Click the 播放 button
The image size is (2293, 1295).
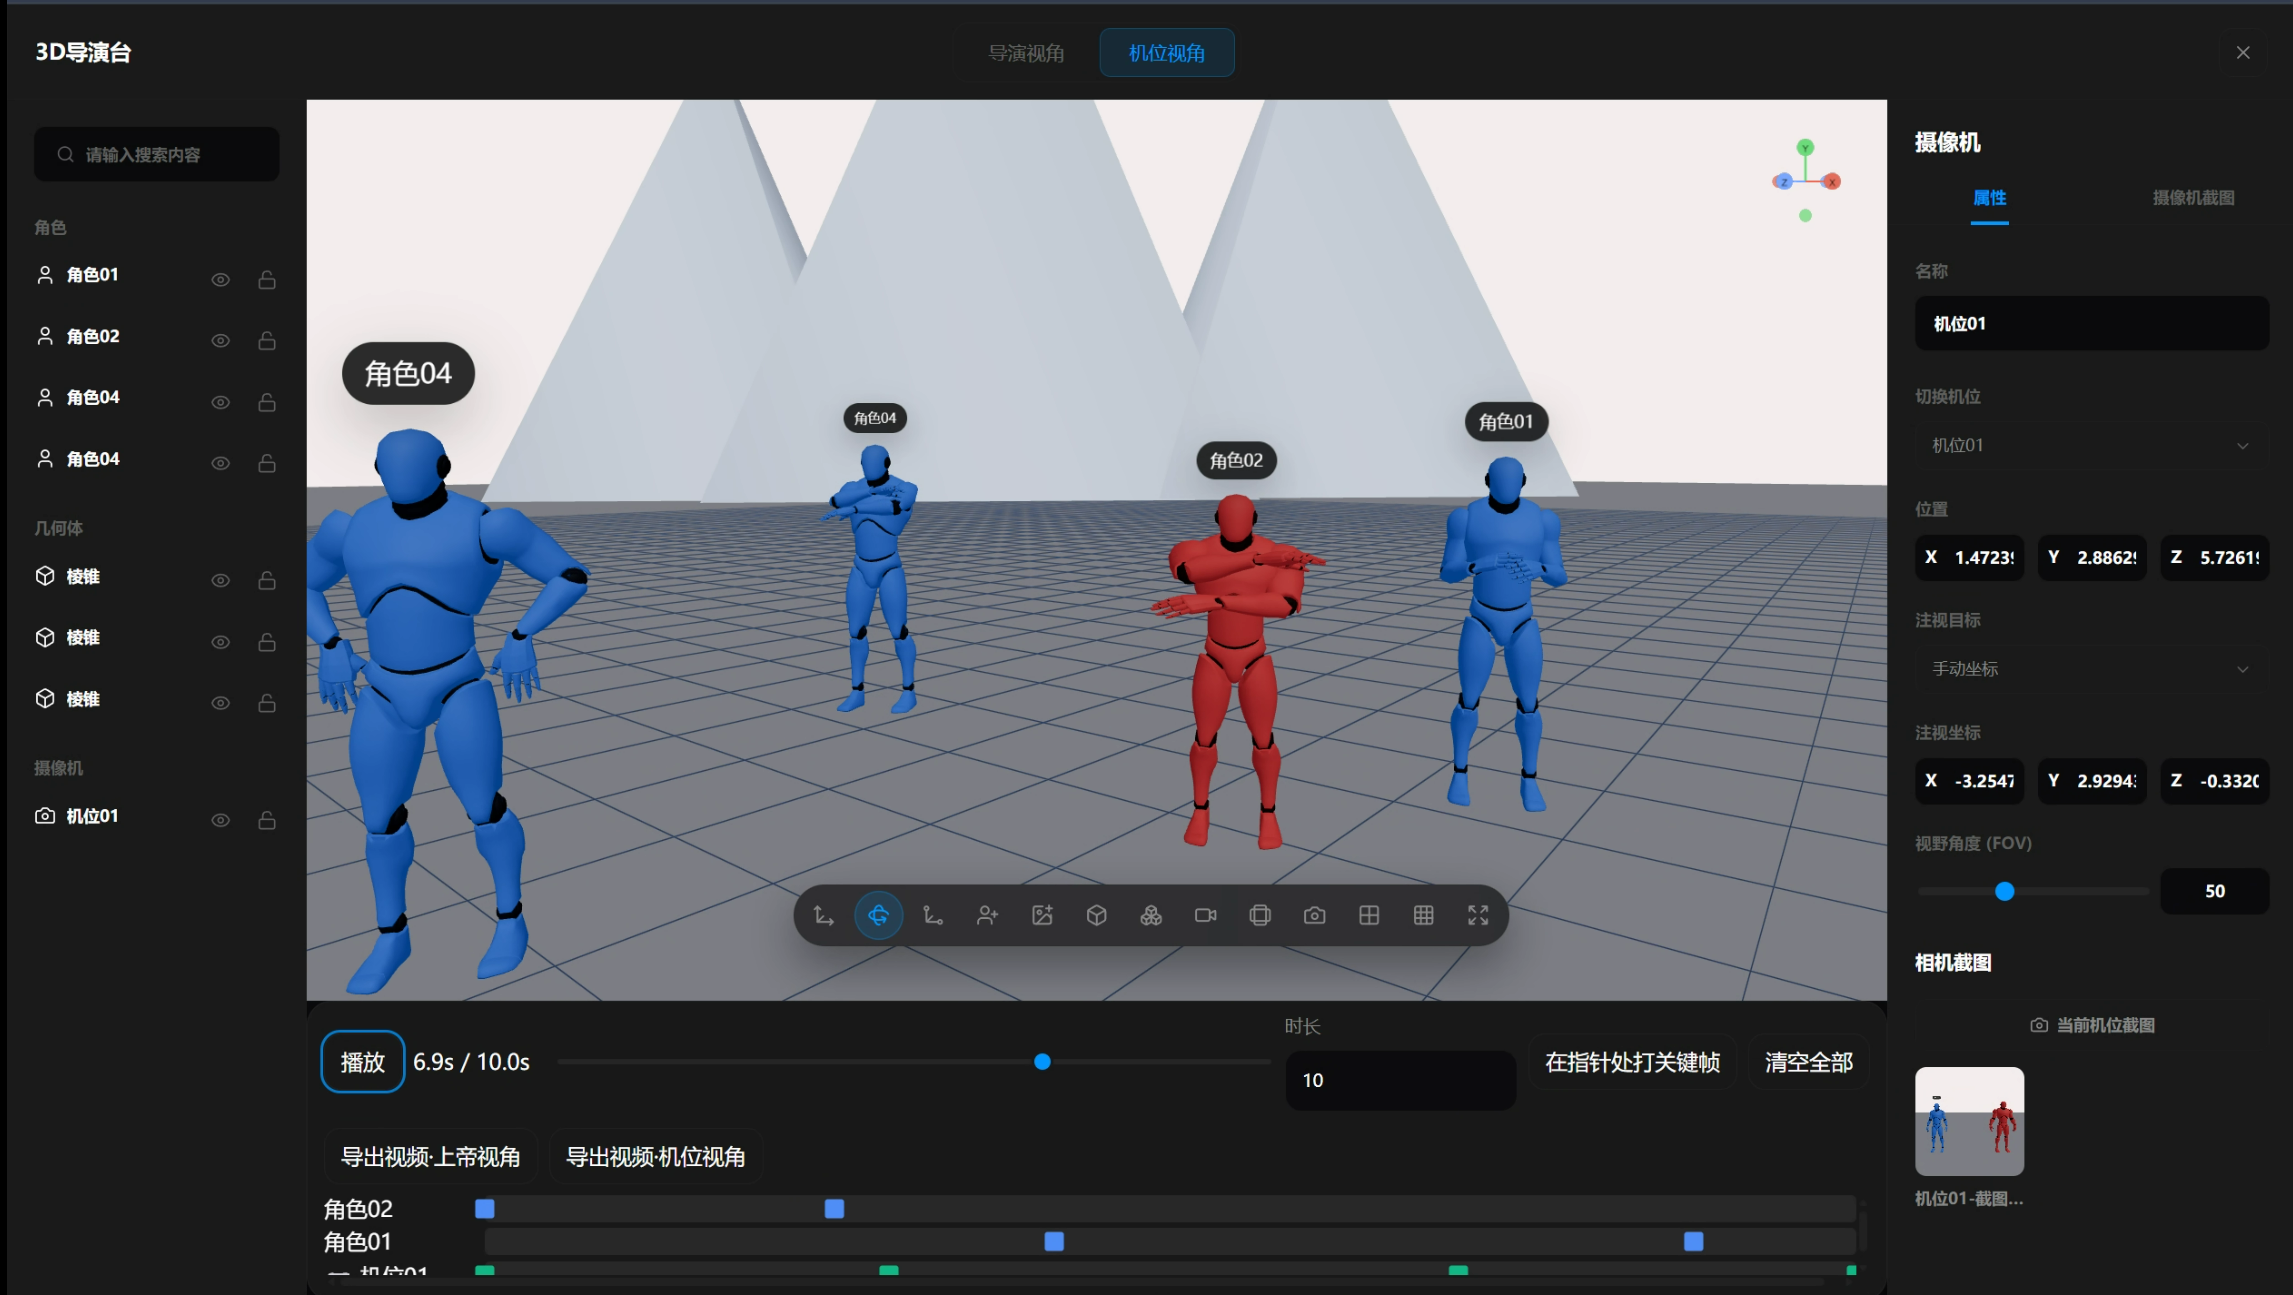click(362, 1062)
